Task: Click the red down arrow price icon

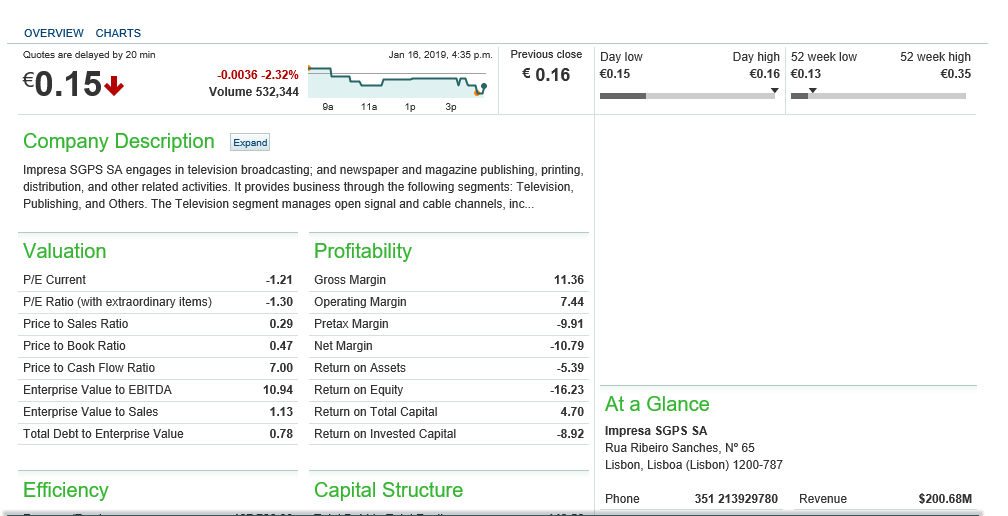Action: (x=114, y=87)
